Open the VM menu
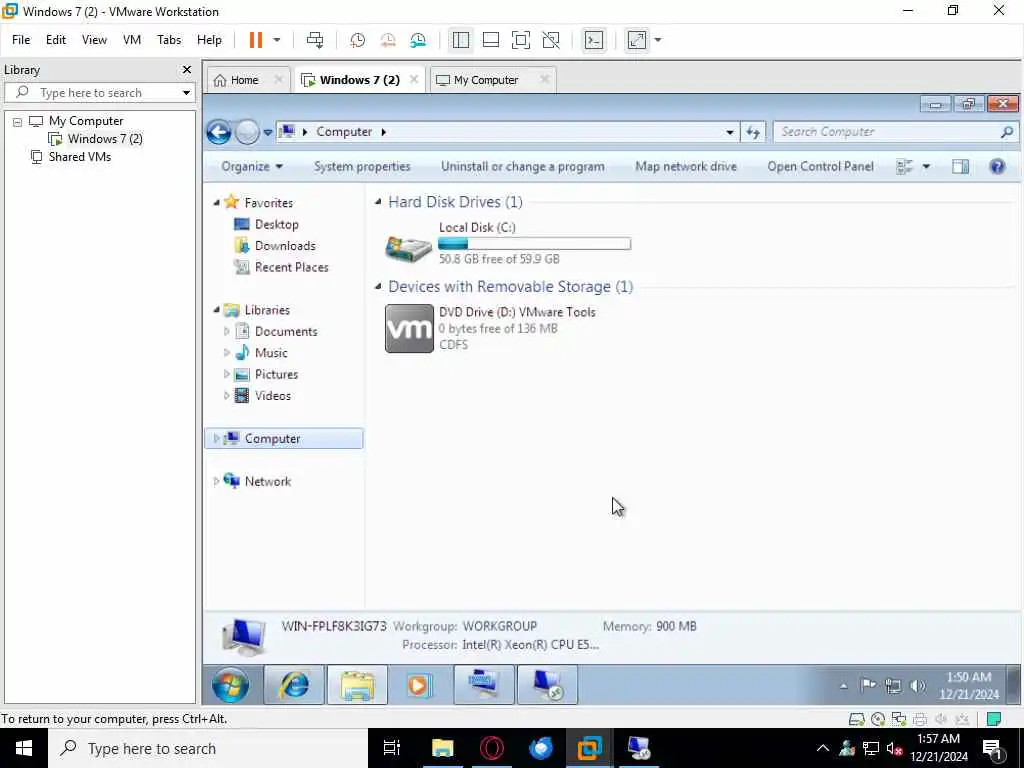This screenshot has width=1024, height=768. pyautogui.click(x=132, y=40)
